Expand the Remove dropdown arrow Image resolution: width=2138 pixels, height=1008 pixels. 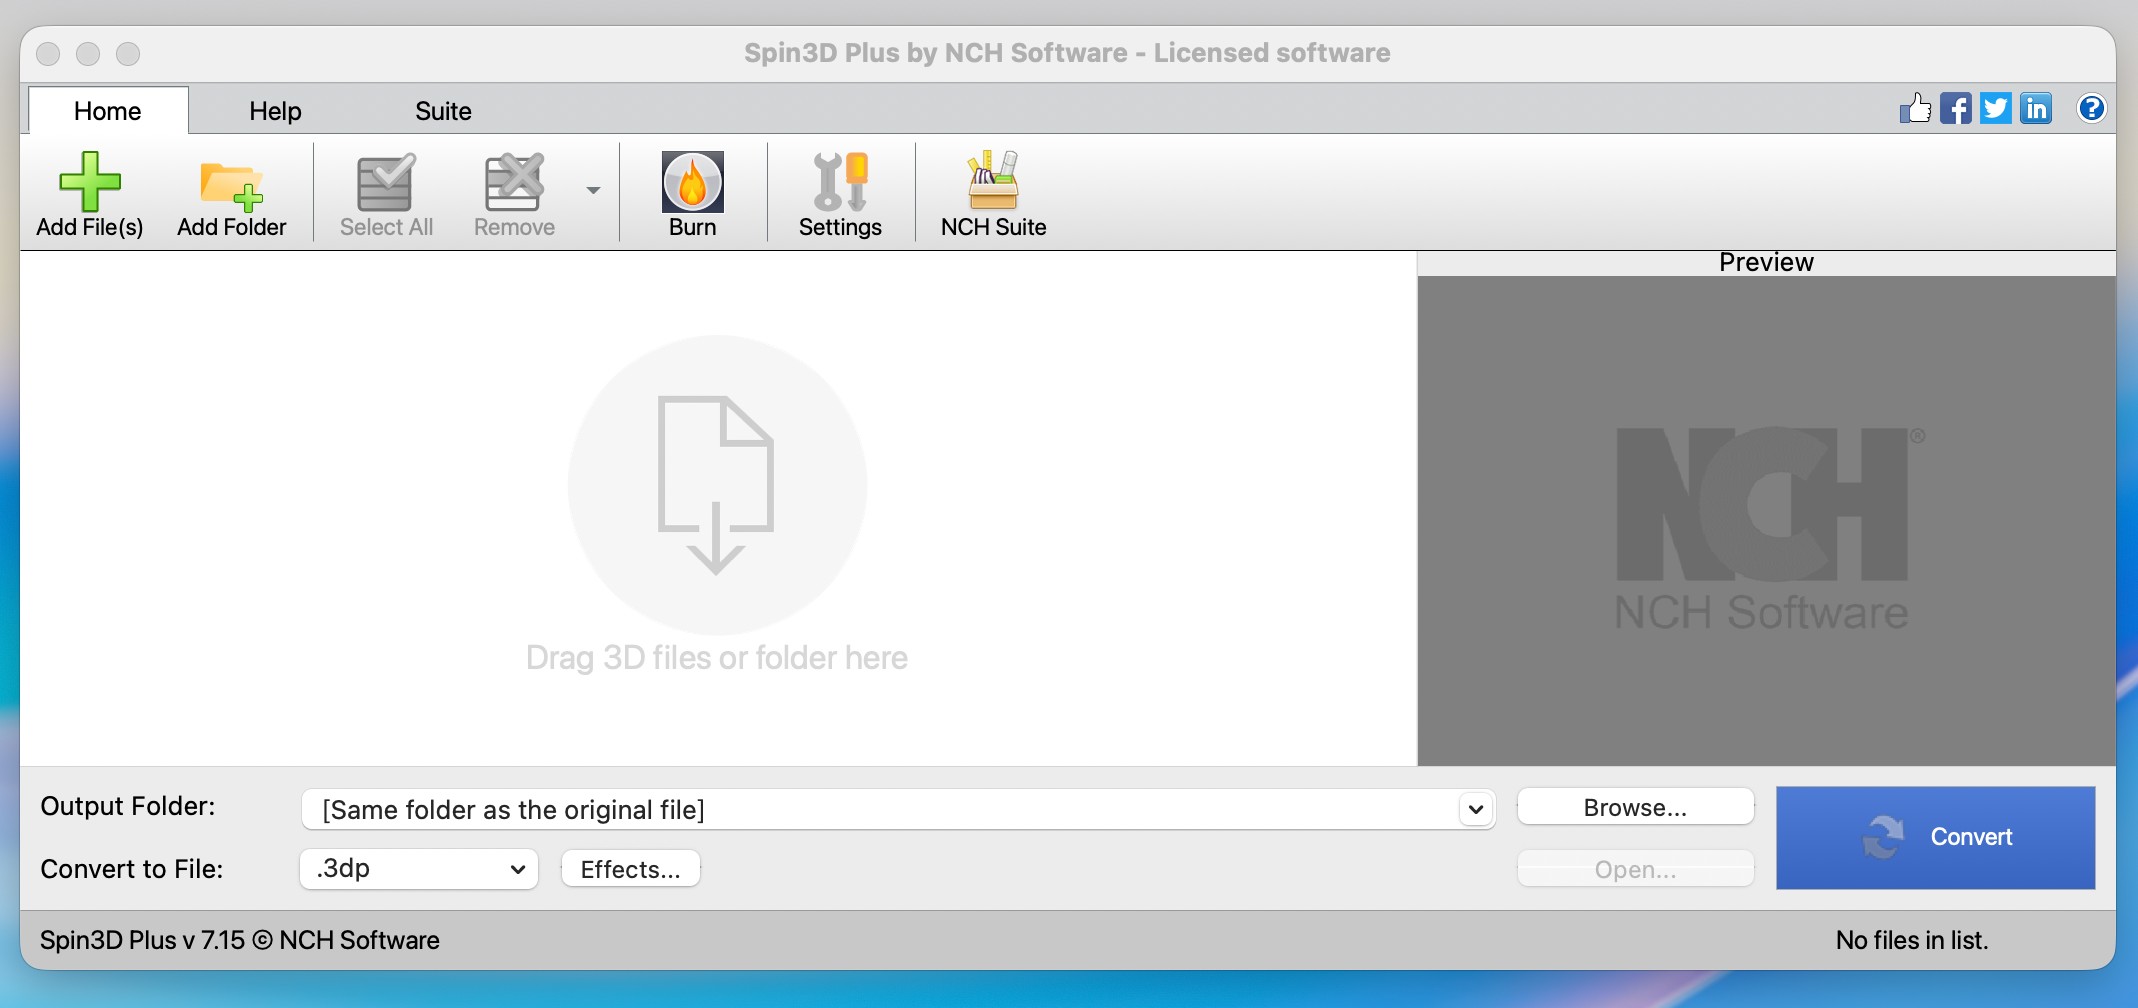pos(593,190)
